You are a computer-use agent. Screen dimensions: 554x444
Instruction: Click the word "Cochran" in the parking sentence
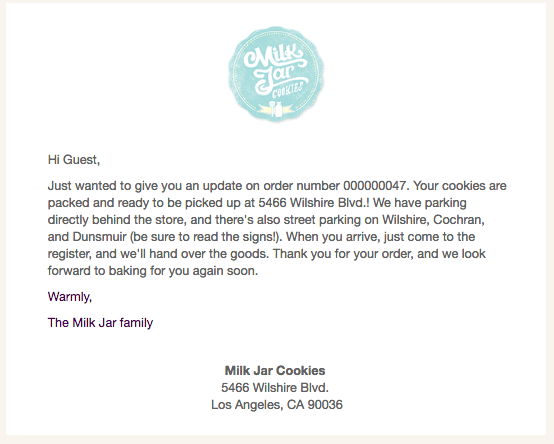tap(457, 220)
